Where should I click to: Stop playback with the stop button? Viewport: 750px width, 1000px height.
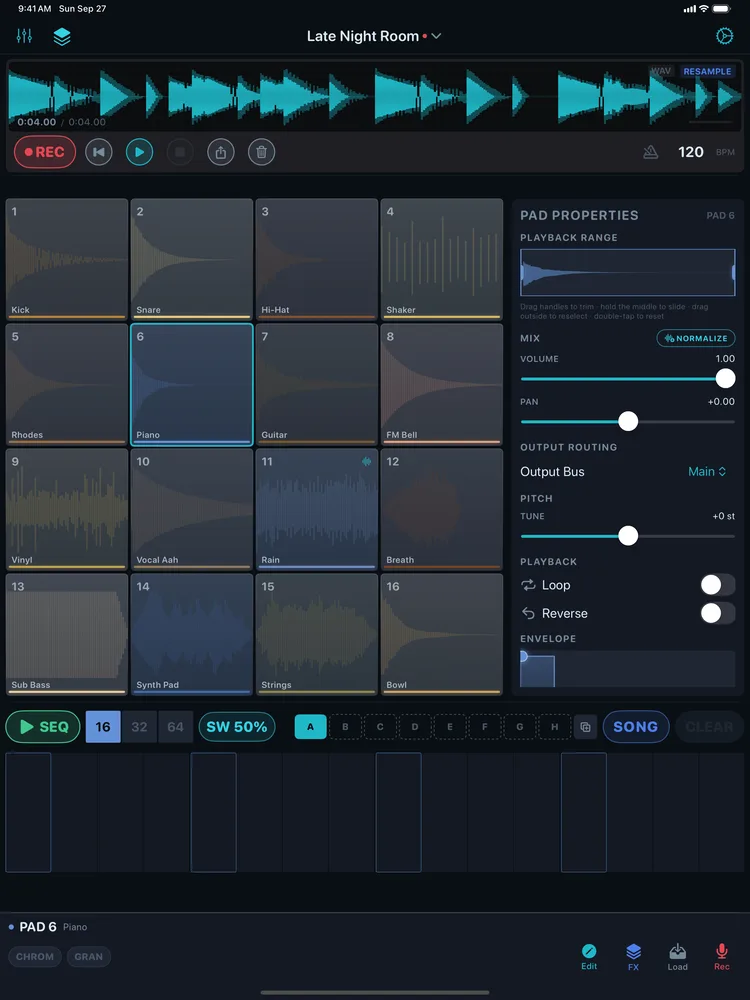[x=180, y=152]
